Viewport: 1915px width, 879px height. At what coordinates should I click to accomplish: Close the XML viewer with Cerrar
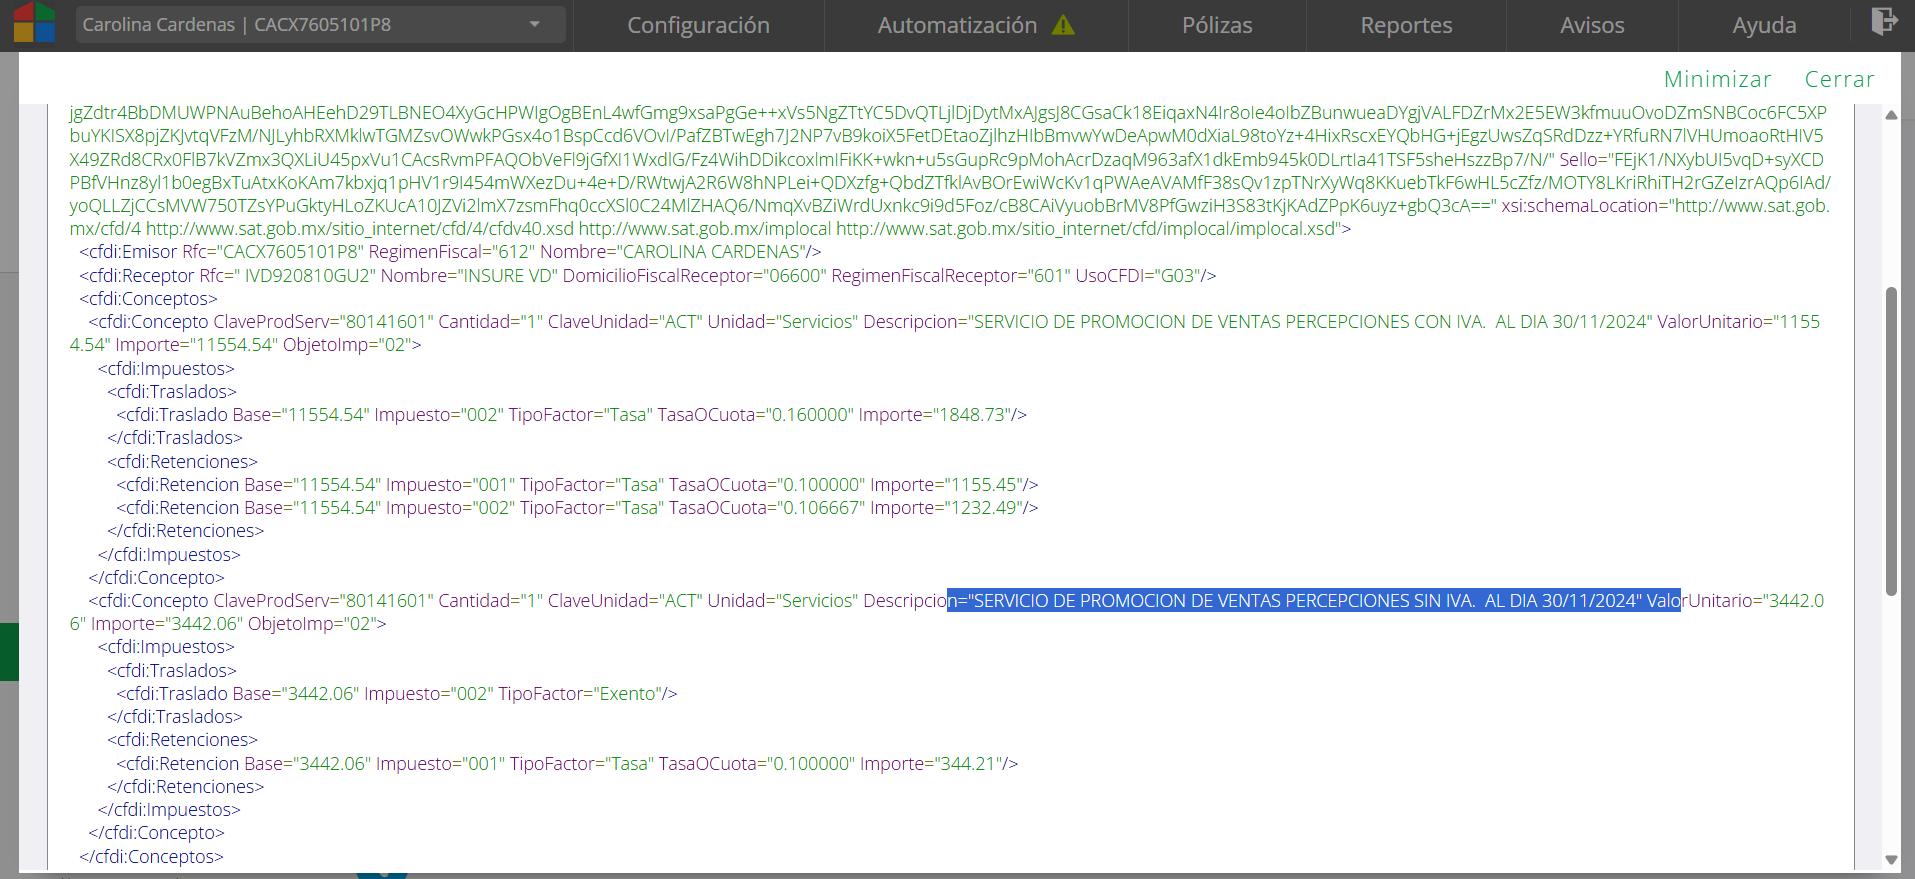click(1839, 79)
